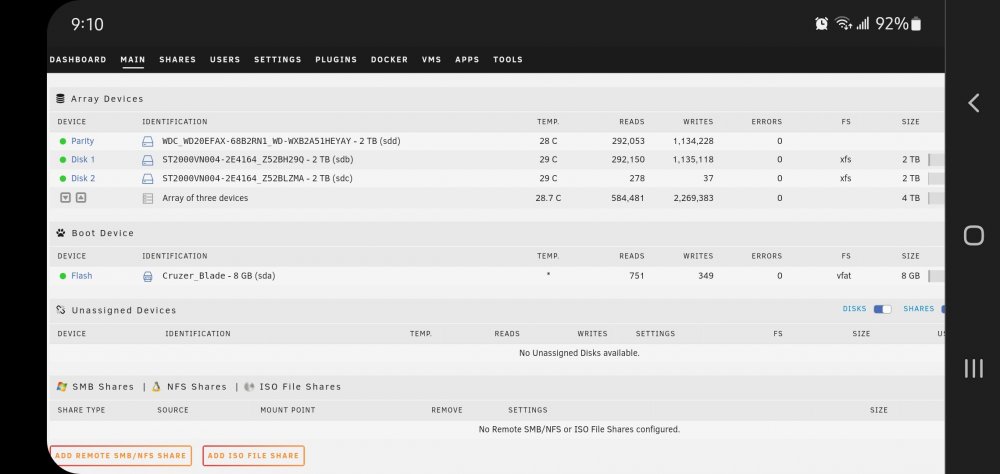Click the Unassigned Devices header icon
The width and height of the screenshot is (1000, 474).
(61, 310)
